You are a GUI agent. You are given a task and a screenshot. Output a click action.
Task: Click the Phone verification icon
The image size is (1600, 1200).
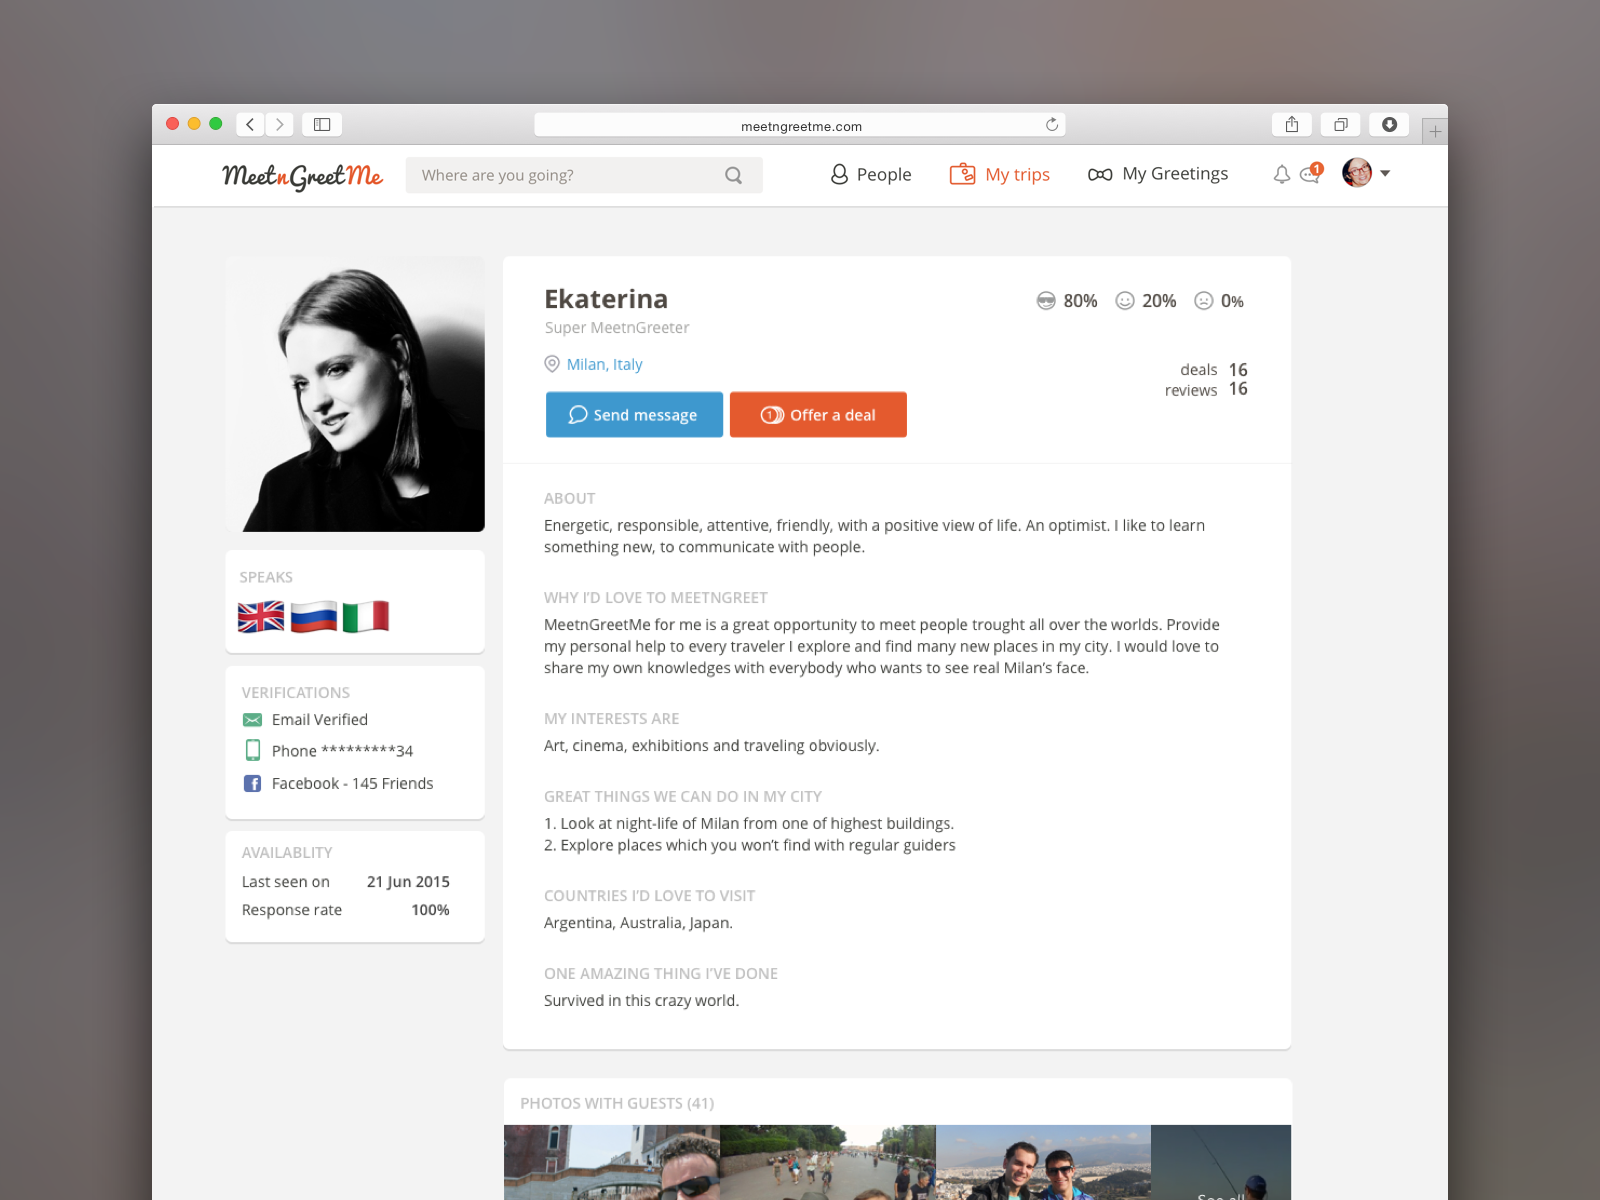tap(253, 750)
